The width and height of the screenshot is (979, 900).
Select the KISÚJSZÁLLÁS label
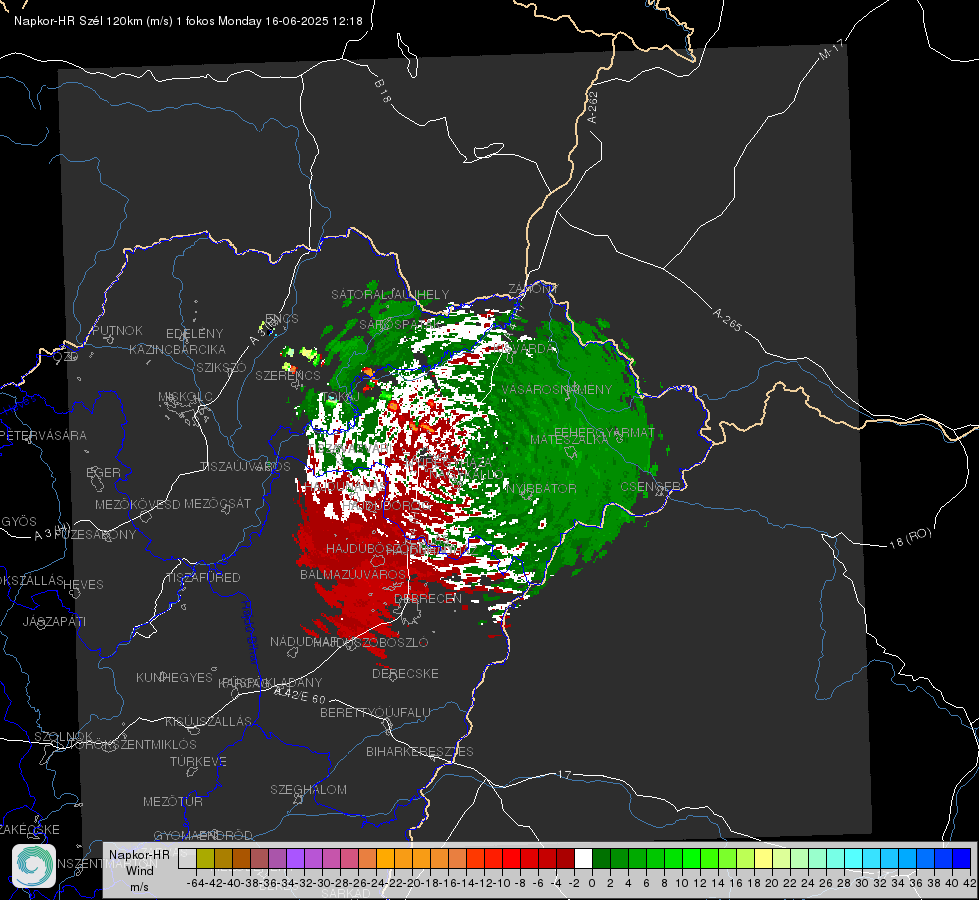208,722
